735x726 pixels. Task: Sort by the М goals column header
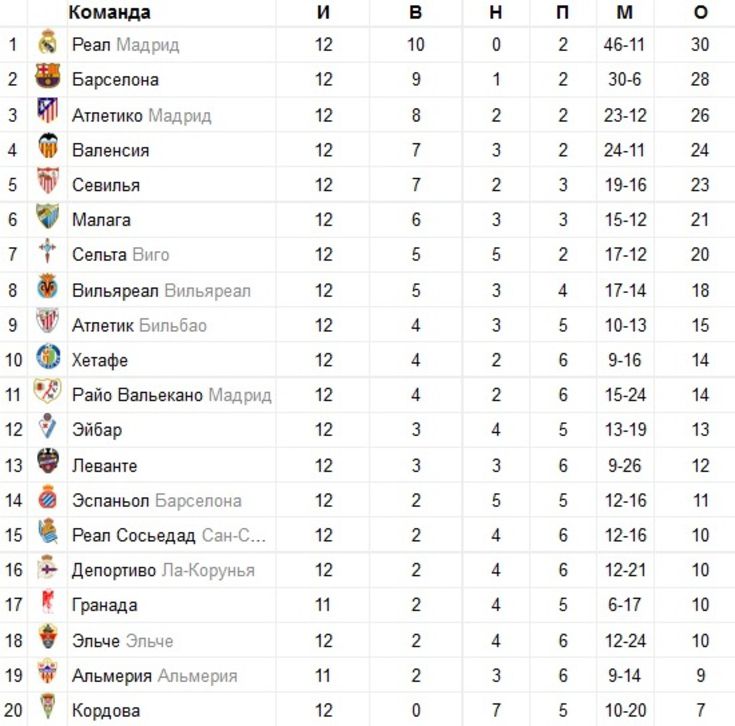(x=624, y=12)
